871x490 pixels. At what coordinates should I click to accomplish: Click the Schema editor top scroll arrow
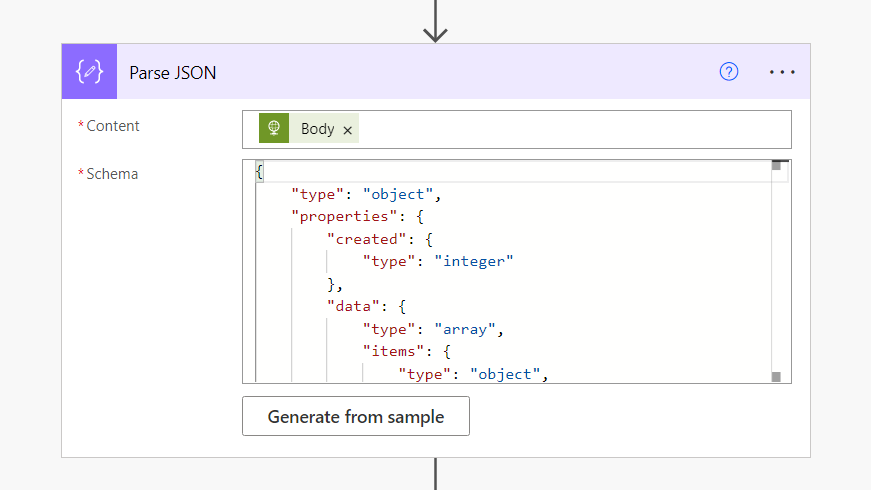point(776,166)
